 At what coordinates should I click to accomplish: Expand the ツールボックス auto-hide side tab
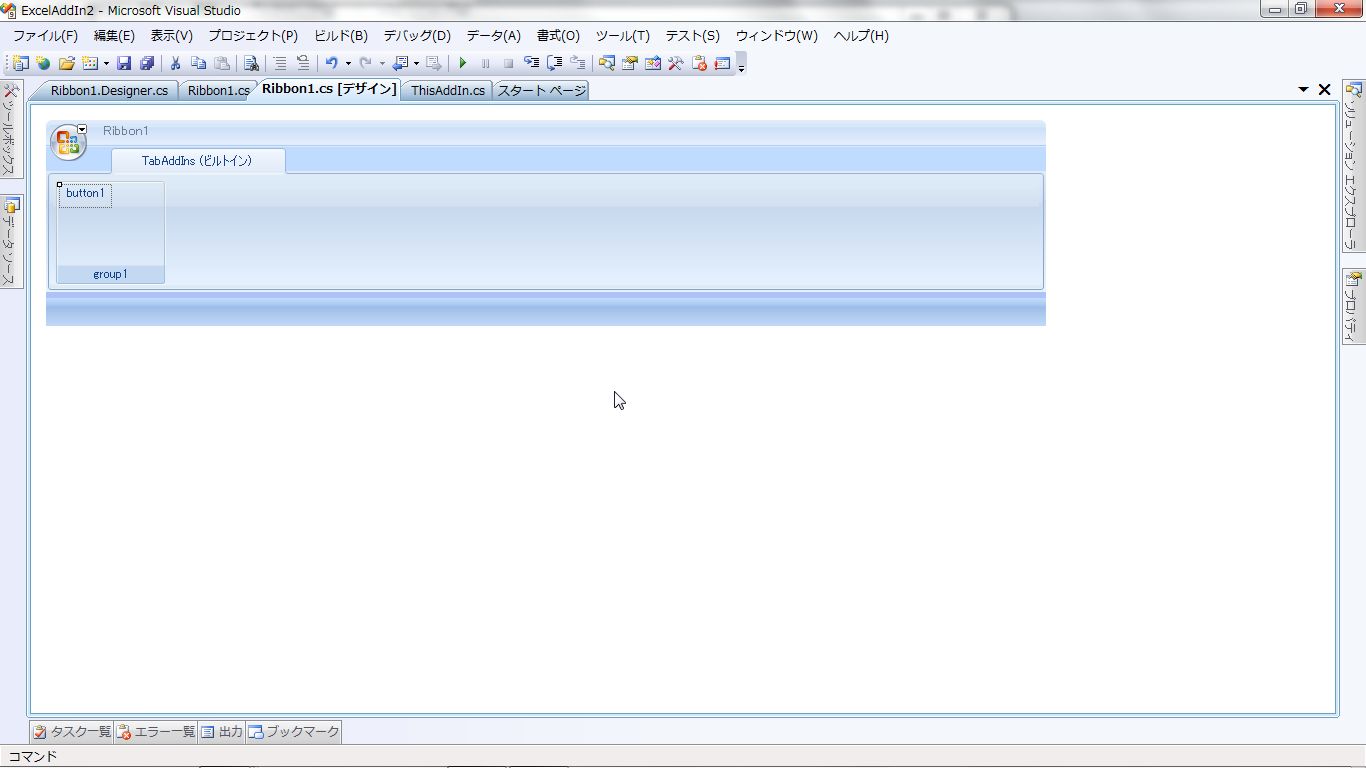pos(11,129)
